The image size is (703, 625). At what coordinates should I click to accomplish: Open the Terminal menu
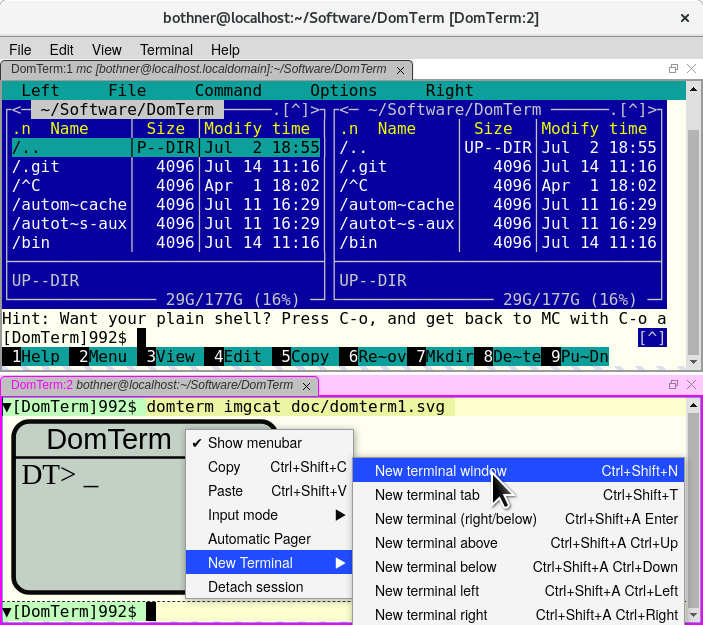click(x=166, y=50)
